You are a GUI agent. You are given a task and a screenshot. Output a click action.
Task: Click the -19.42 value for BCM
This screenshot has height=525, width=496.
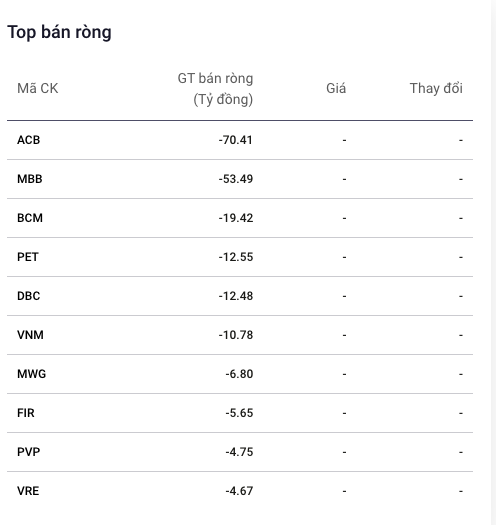click(236, 218)
